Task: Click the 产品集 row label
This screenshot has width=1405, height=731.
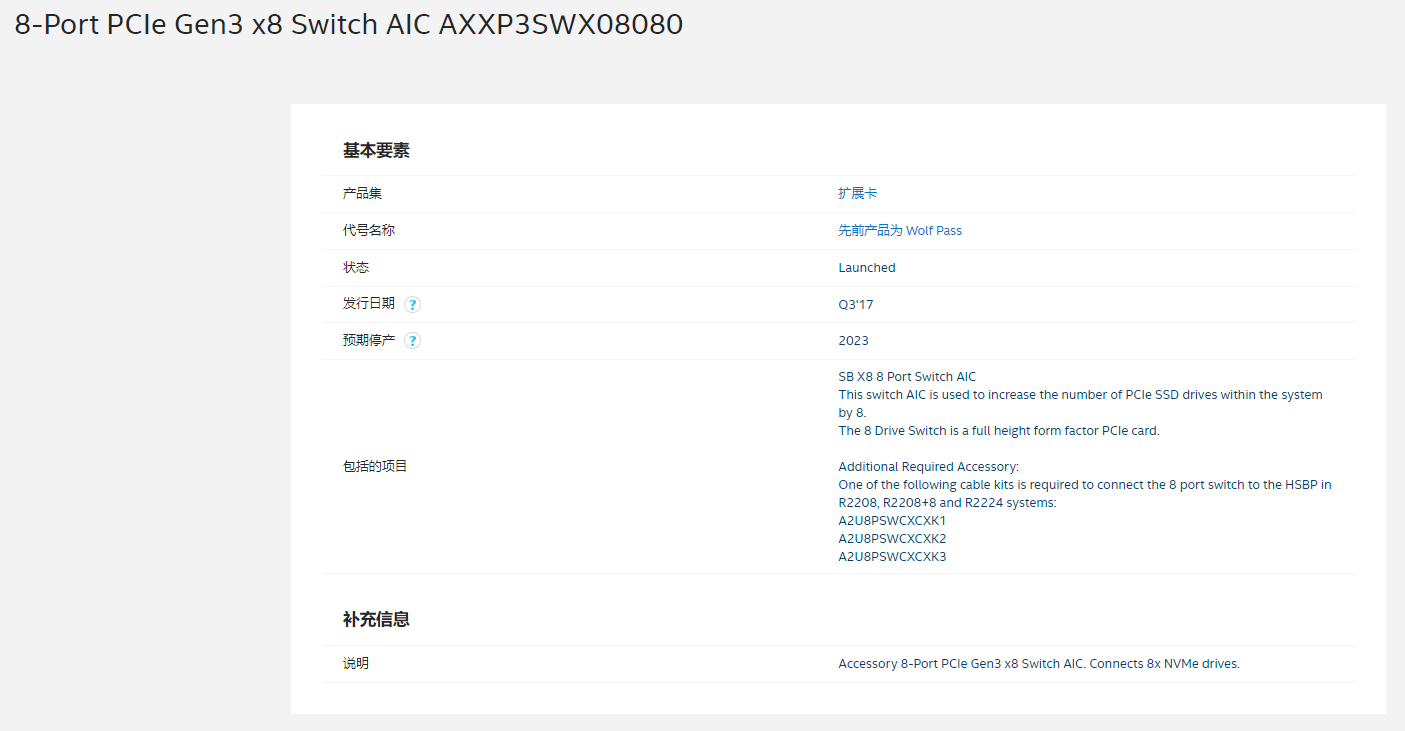Action: pyautogui.click(x=362, y=193)
